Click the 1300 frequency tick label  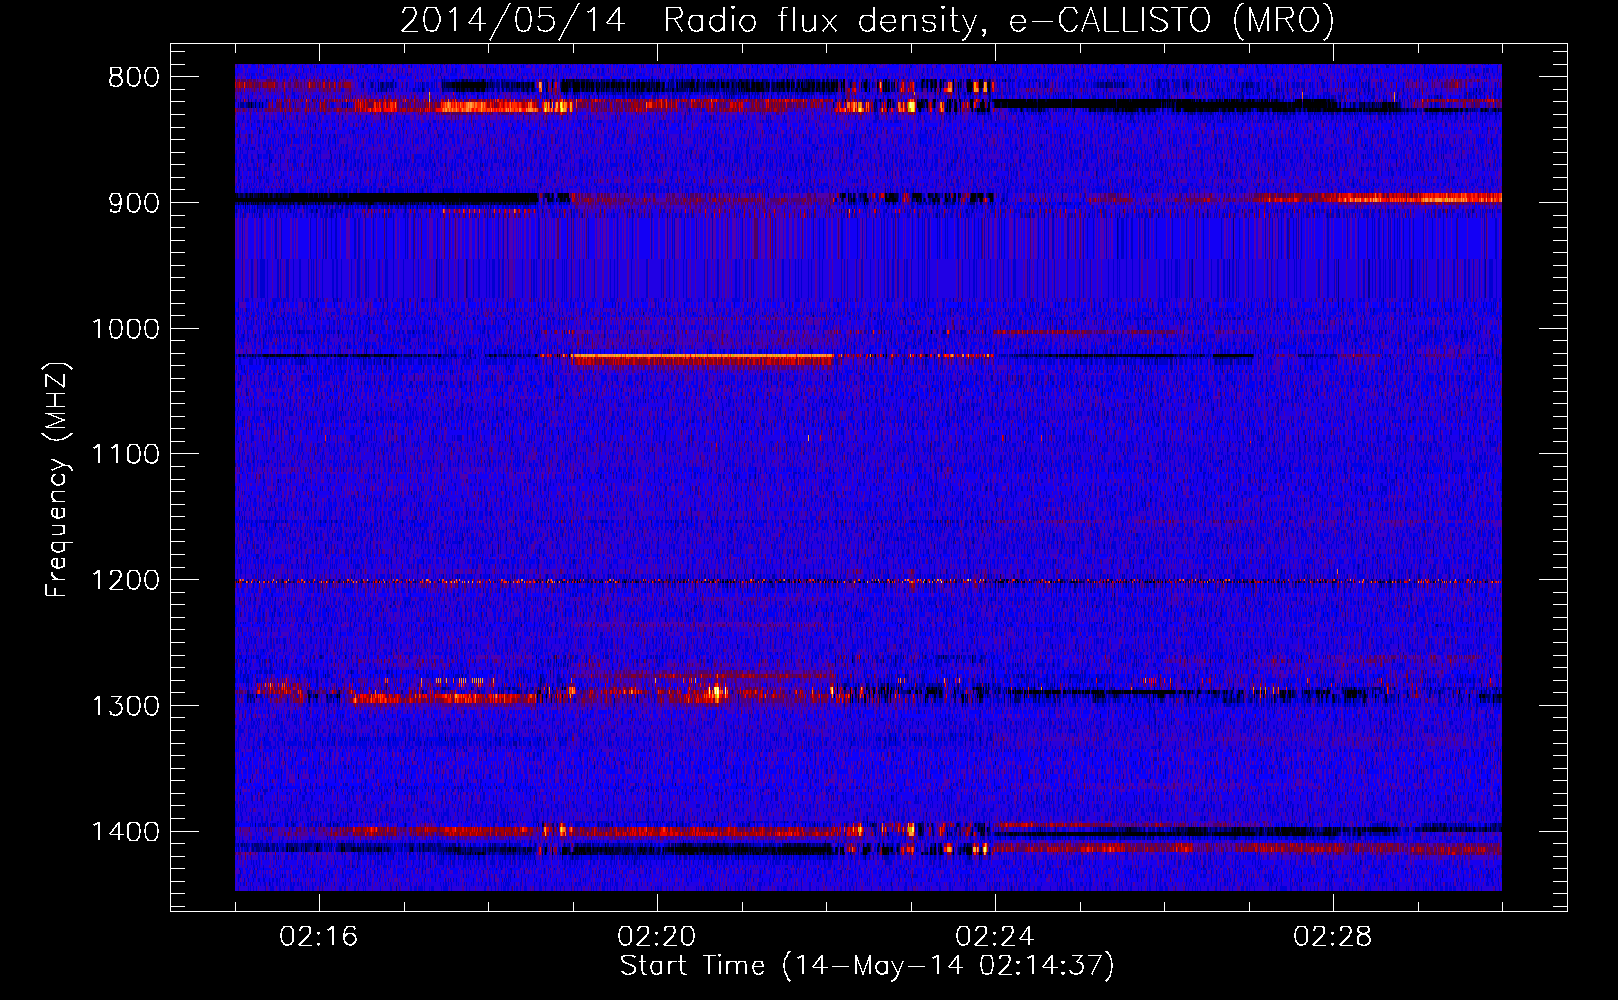click(x=125, y=706)
